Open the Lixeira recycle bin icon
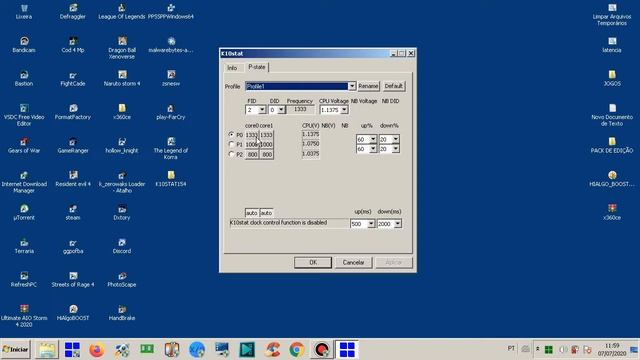640x360 pixels. click(24, 11)
